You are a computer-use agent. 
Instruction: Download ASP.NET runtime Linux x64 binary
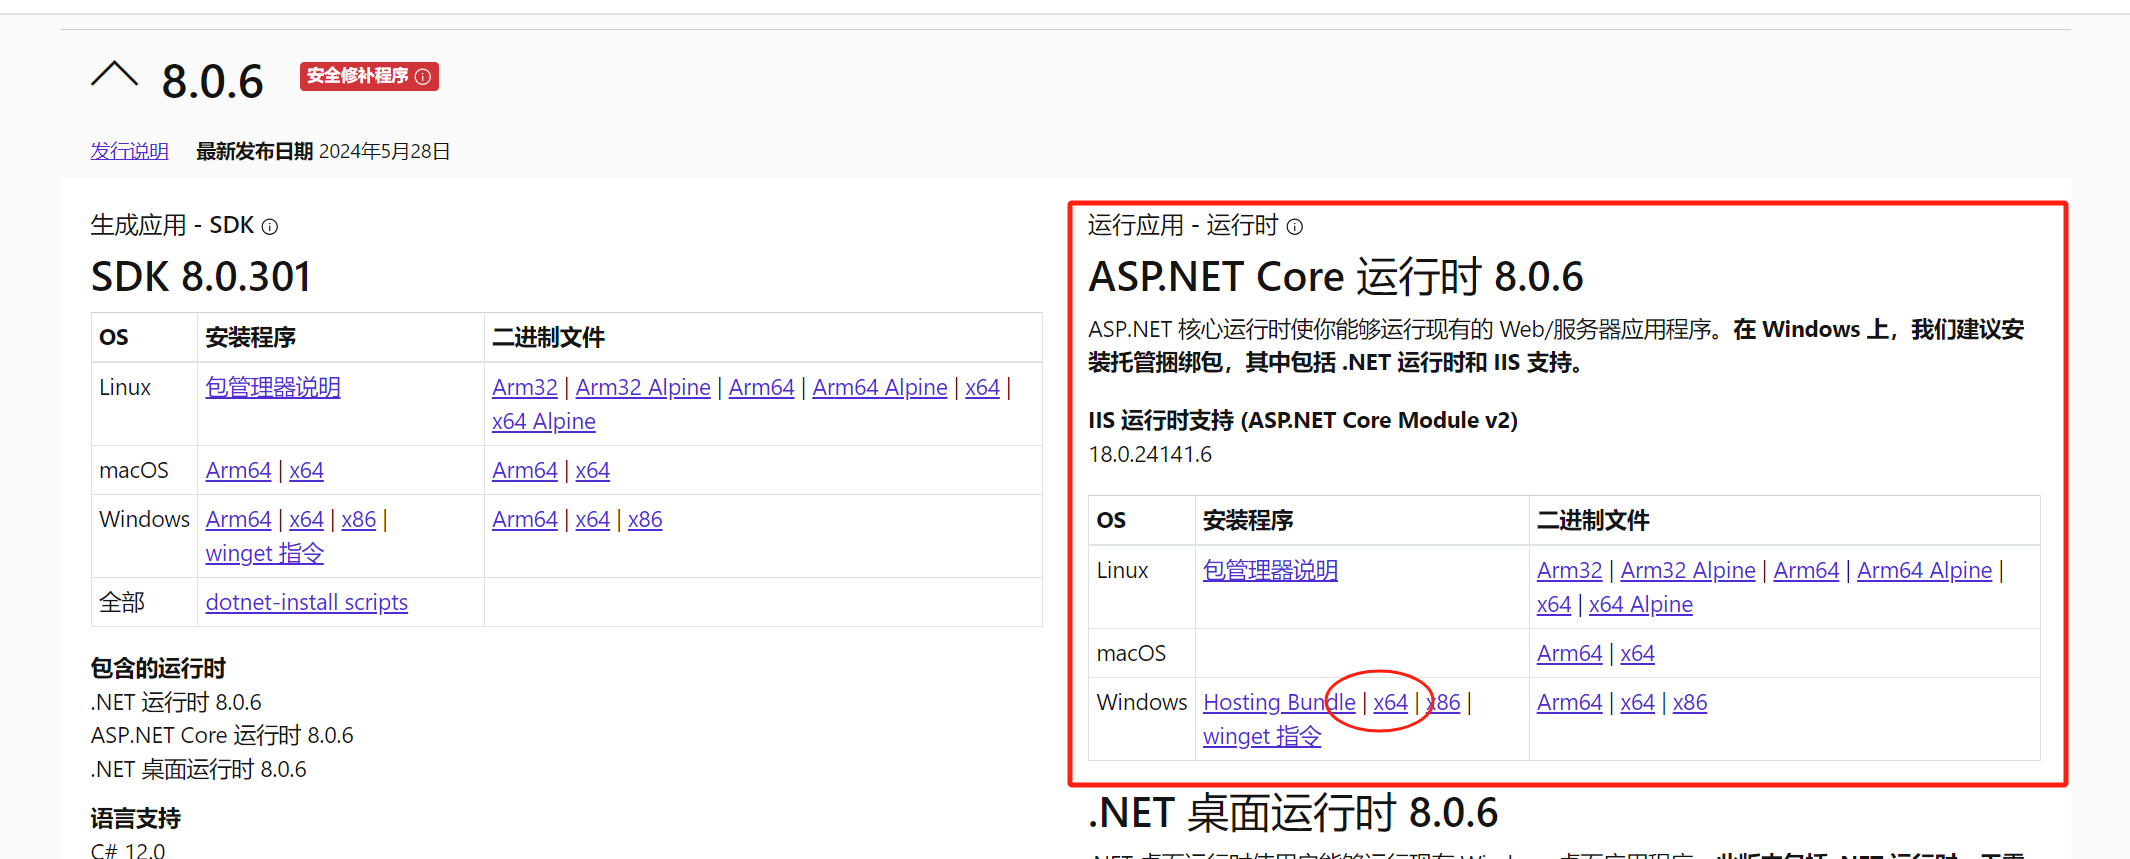pyautogui.click(x=1554, y=604)
